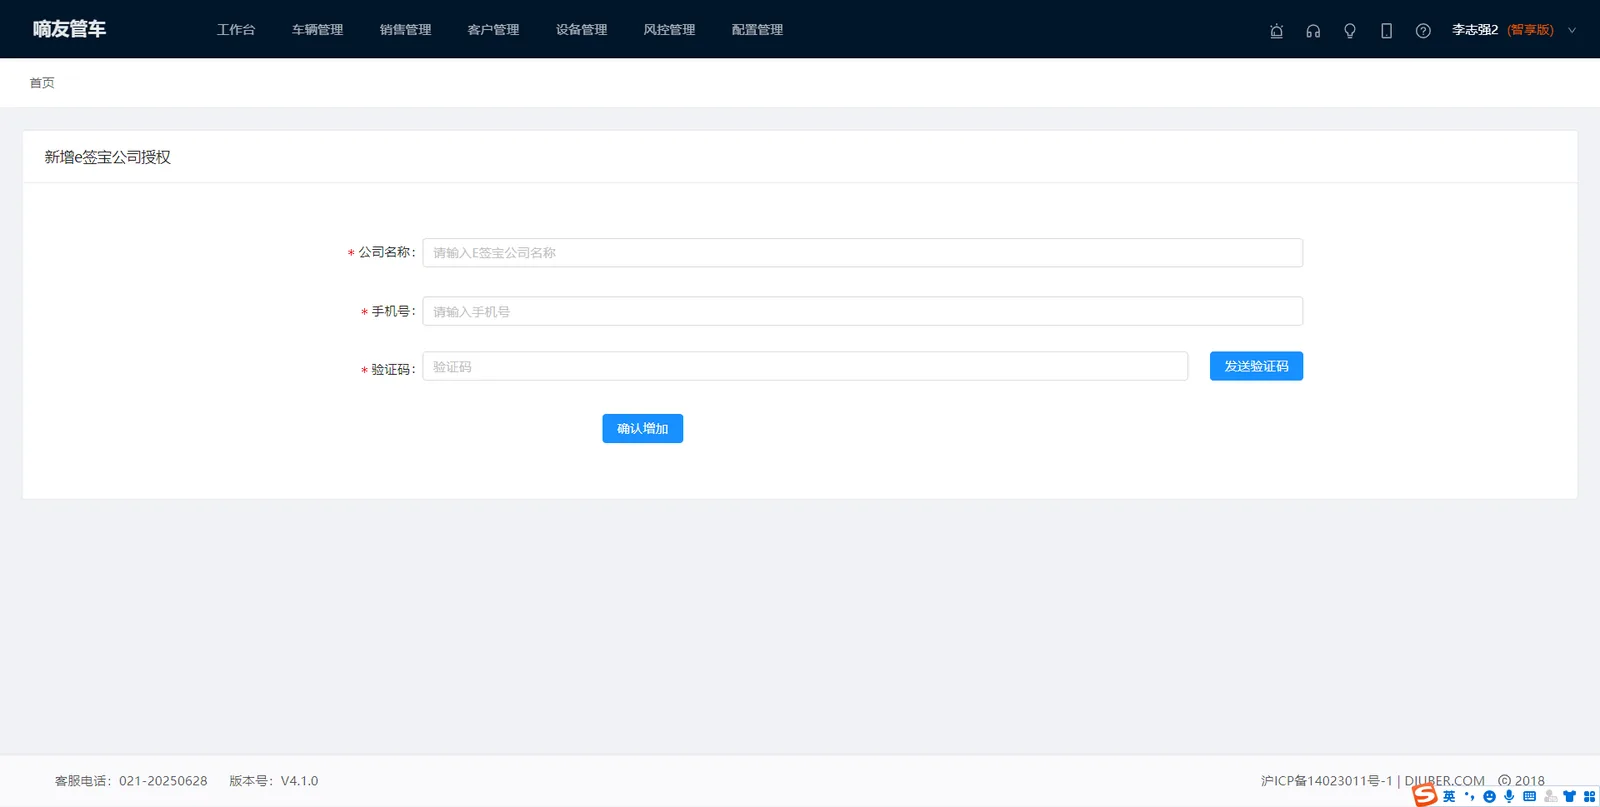Open the headset customer service icon

[1313, 31]
